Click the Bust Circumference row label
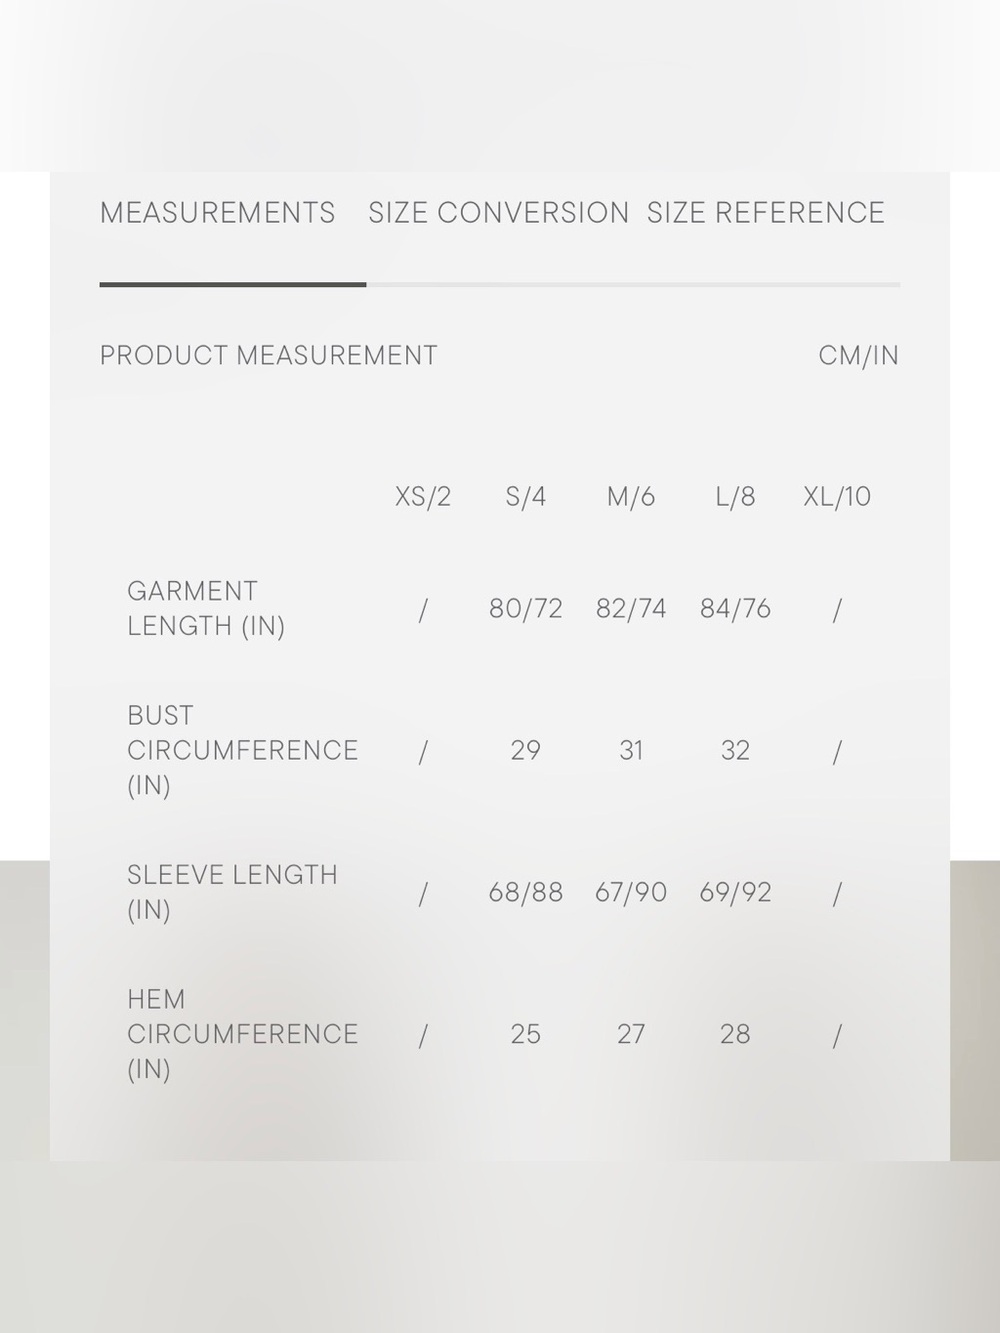The height and width of the screenshot is (1333, 1000). click(242, 750)
